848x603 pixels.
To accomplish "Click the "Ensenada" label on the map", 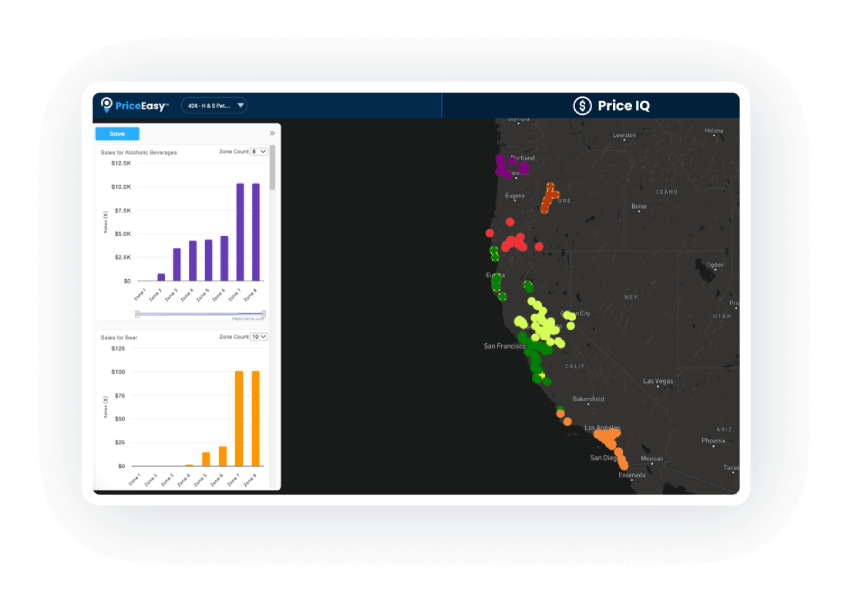I will coord(632,475).
